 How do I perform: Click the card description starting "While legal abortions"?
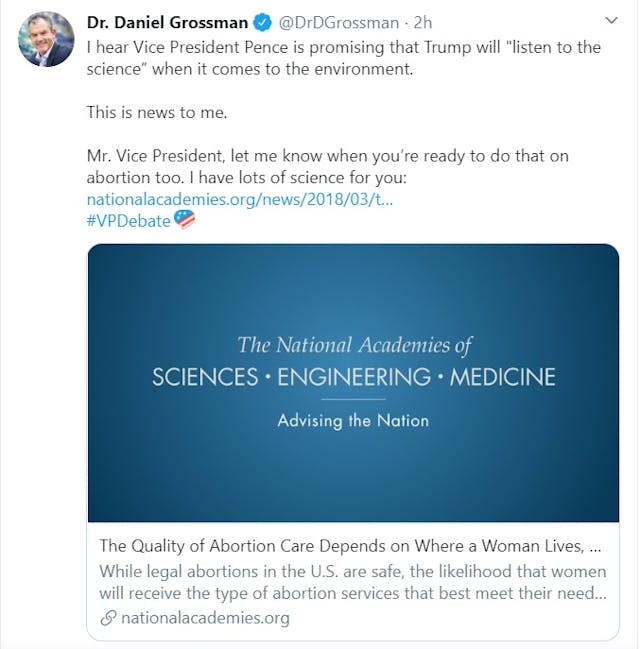point(352,581)
